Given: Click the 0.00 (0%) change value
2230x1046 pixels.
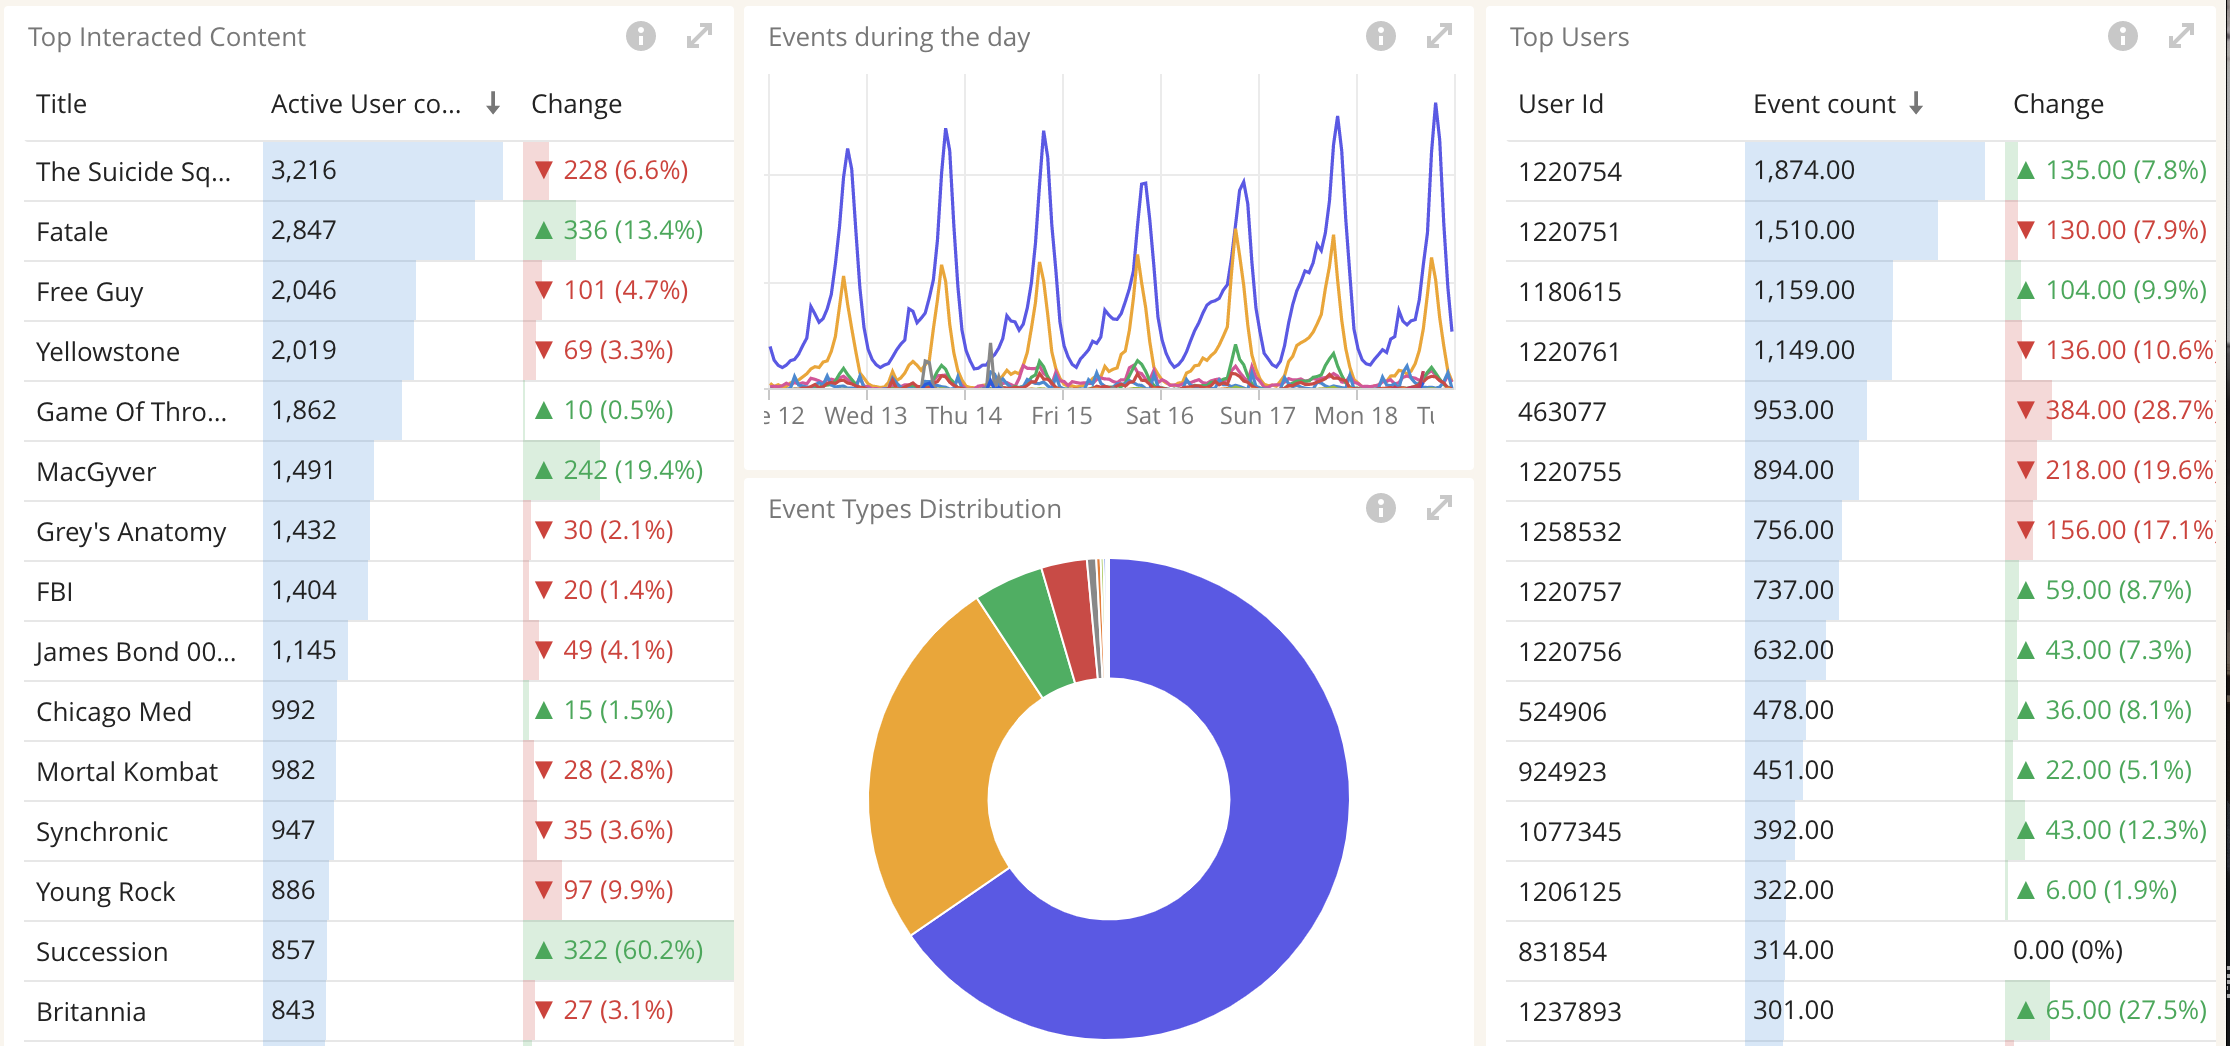Looking at the screenshot, I should (2068, 950).
